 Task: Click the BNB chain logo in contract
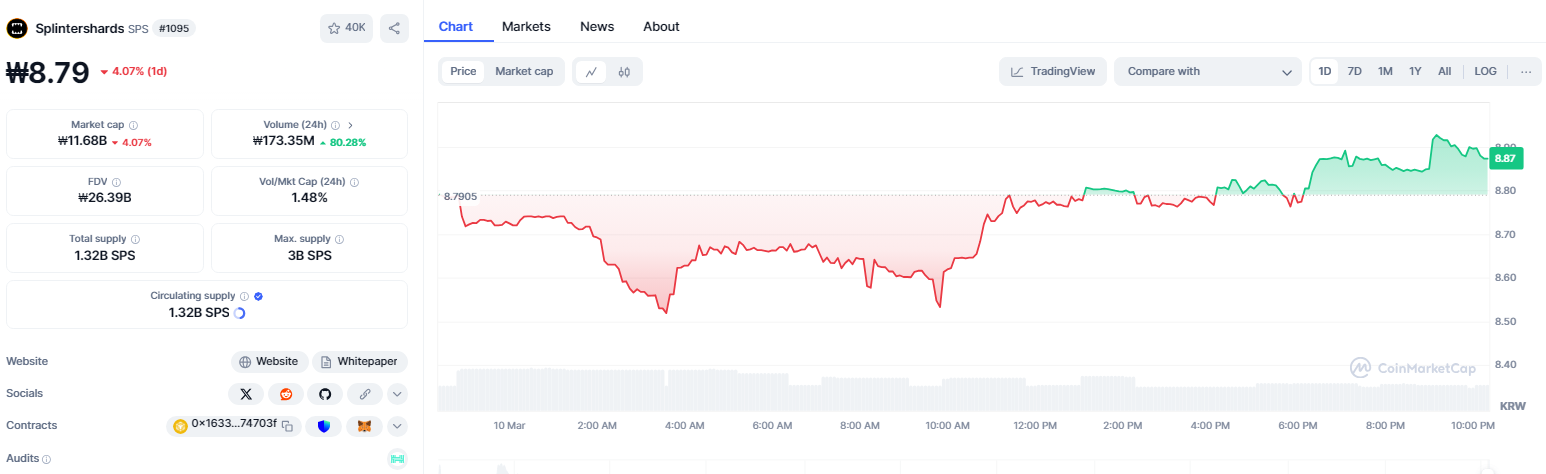181,426
